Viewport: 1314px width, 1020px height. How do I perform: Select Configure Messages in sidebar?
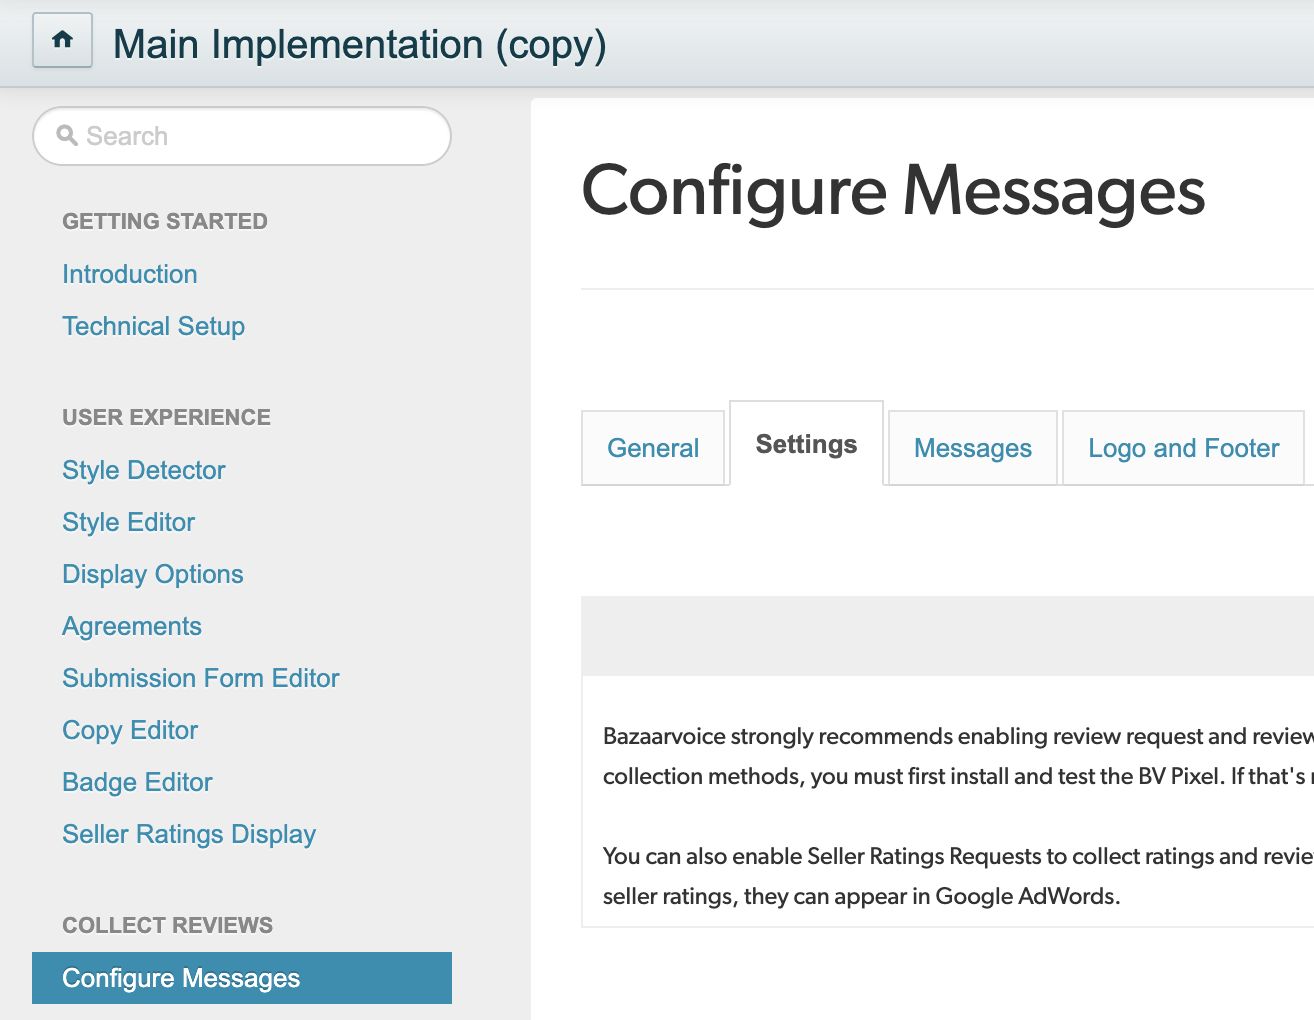tap(242, 978)
